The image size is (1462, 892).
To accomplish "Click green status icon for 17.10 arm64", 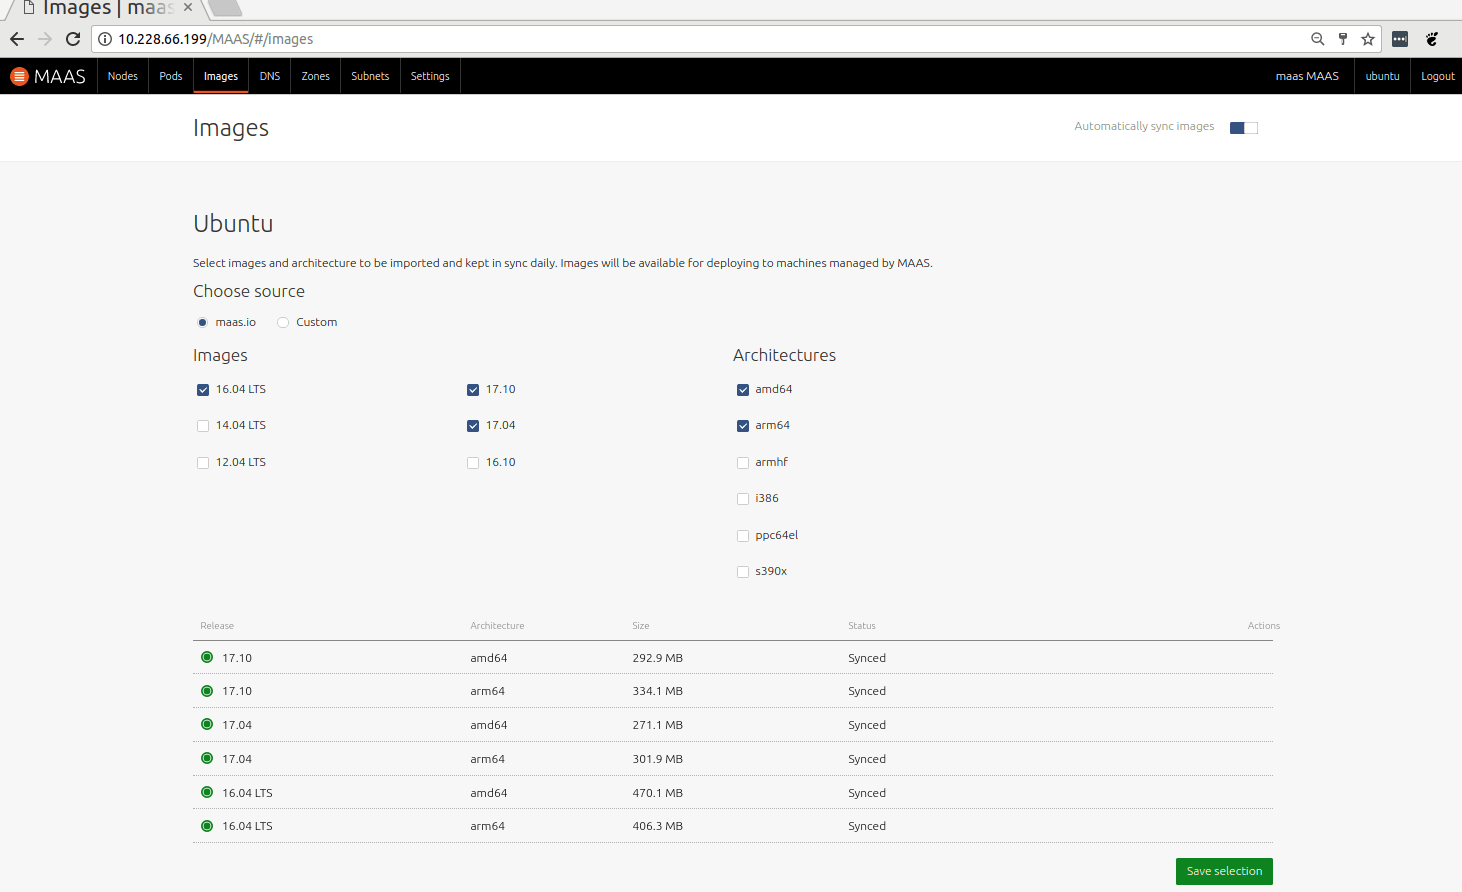I will point(207,691).
